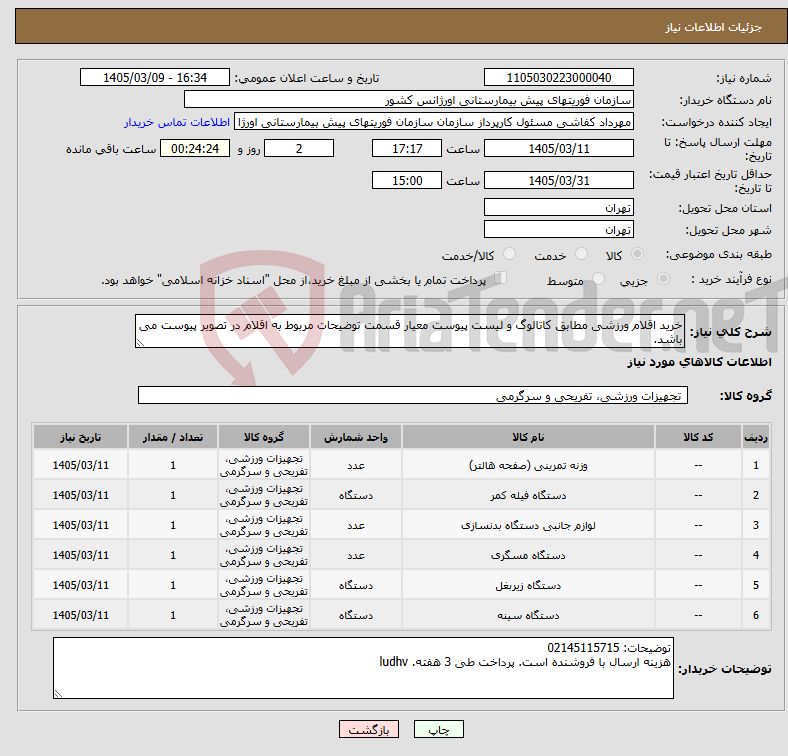Open the اطلاعات تماس خریدار link
The image size is (788, 756).
tap(177, 122)
